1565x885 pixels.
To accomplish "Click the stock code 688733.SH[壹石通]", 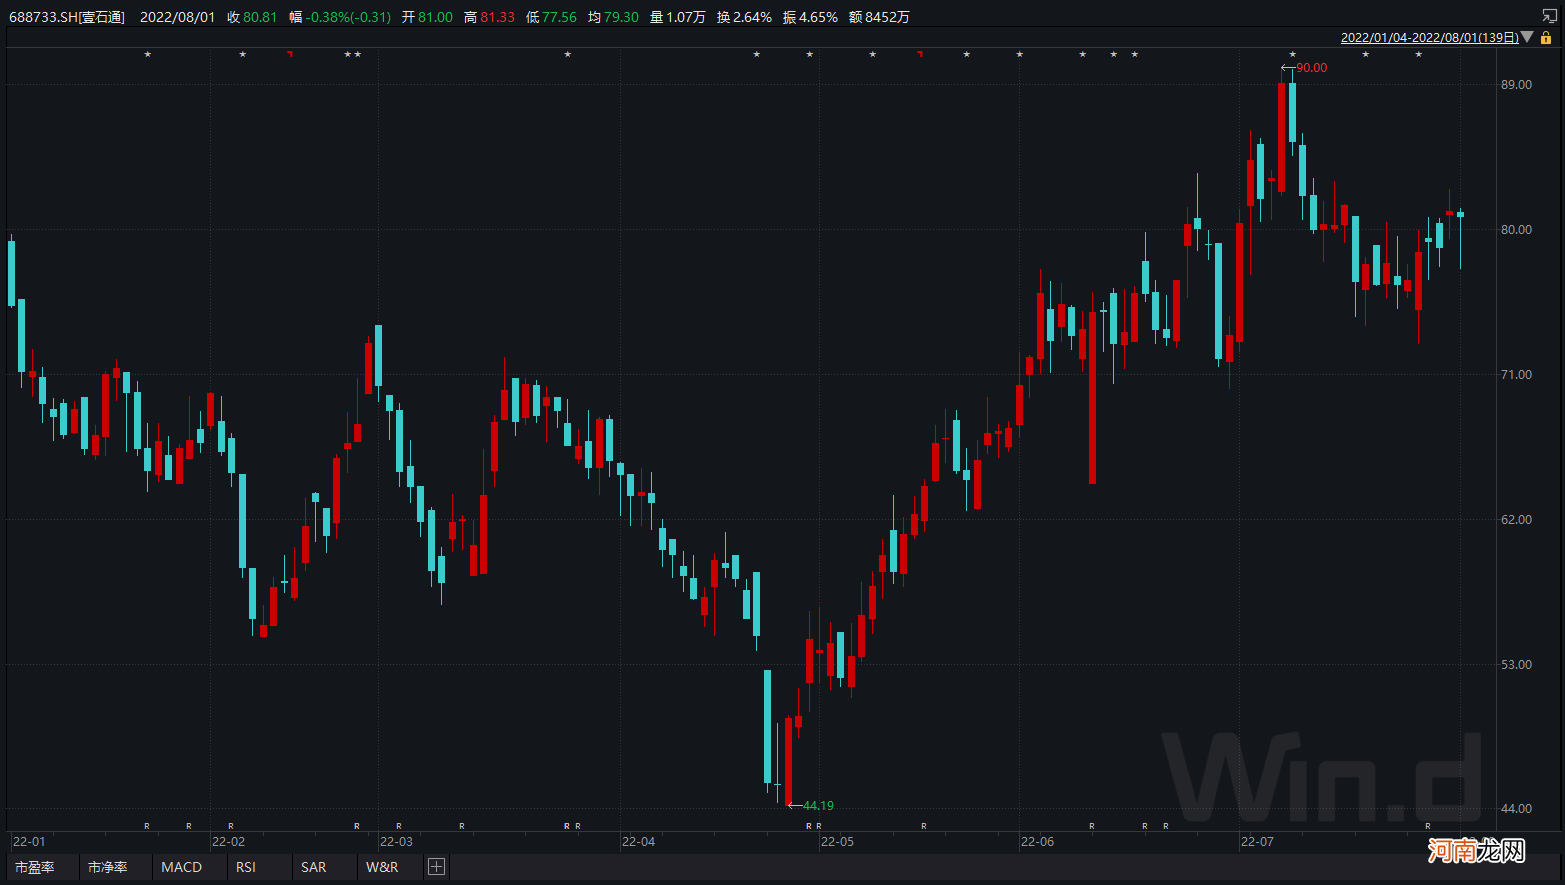I will coord(67,17).
